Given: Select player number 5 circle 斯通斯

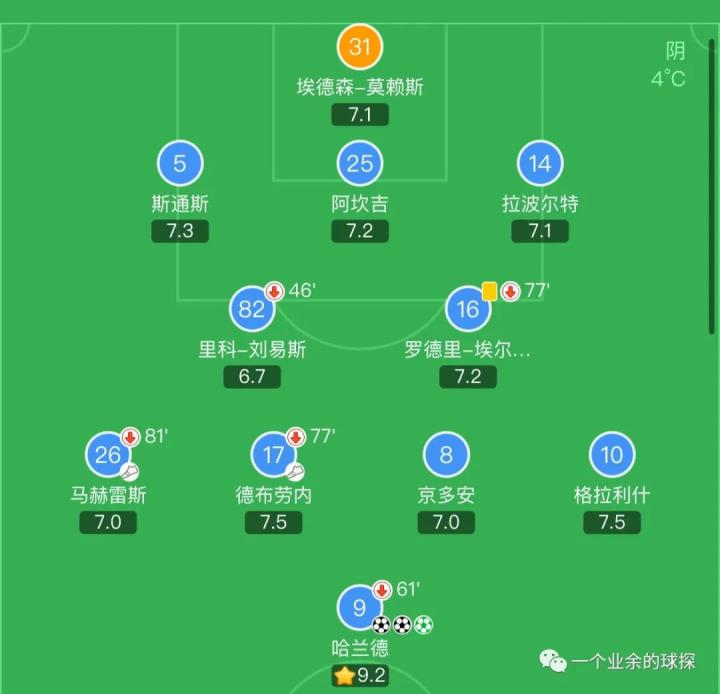Looking at the screenshot, I should 180,164.
